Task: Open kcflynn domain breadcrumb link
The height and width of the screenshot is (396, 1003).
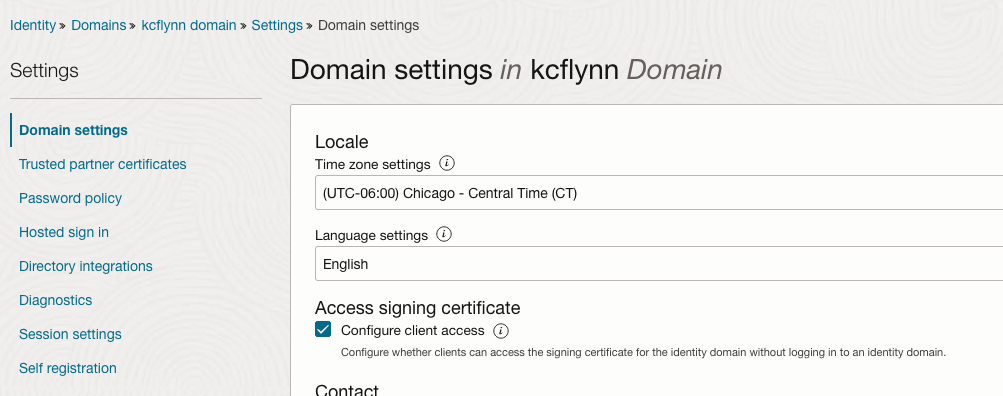Action: tap(189, 26)
